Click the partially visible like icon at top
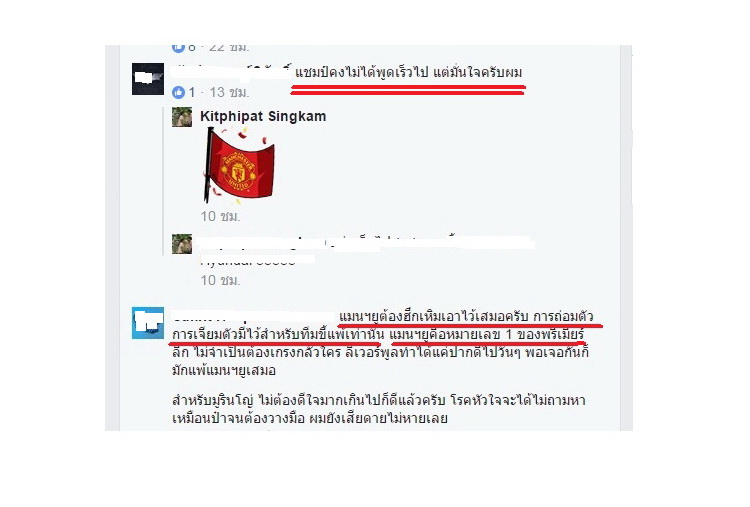Screen dimensions: 750x507 (x=178, y=48)
